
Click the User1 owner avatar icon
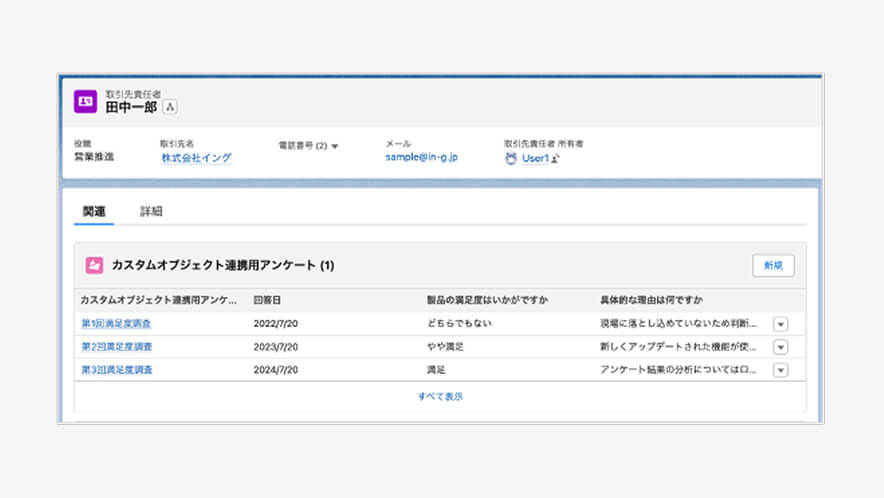click(511, 158)
